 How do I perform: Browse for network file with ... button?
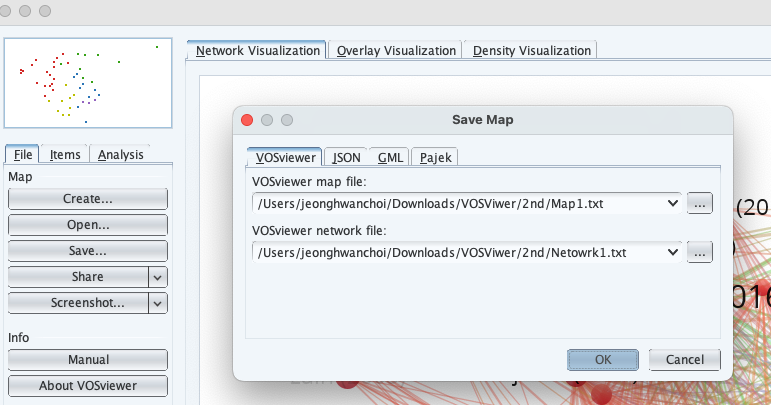click(699, 253)
